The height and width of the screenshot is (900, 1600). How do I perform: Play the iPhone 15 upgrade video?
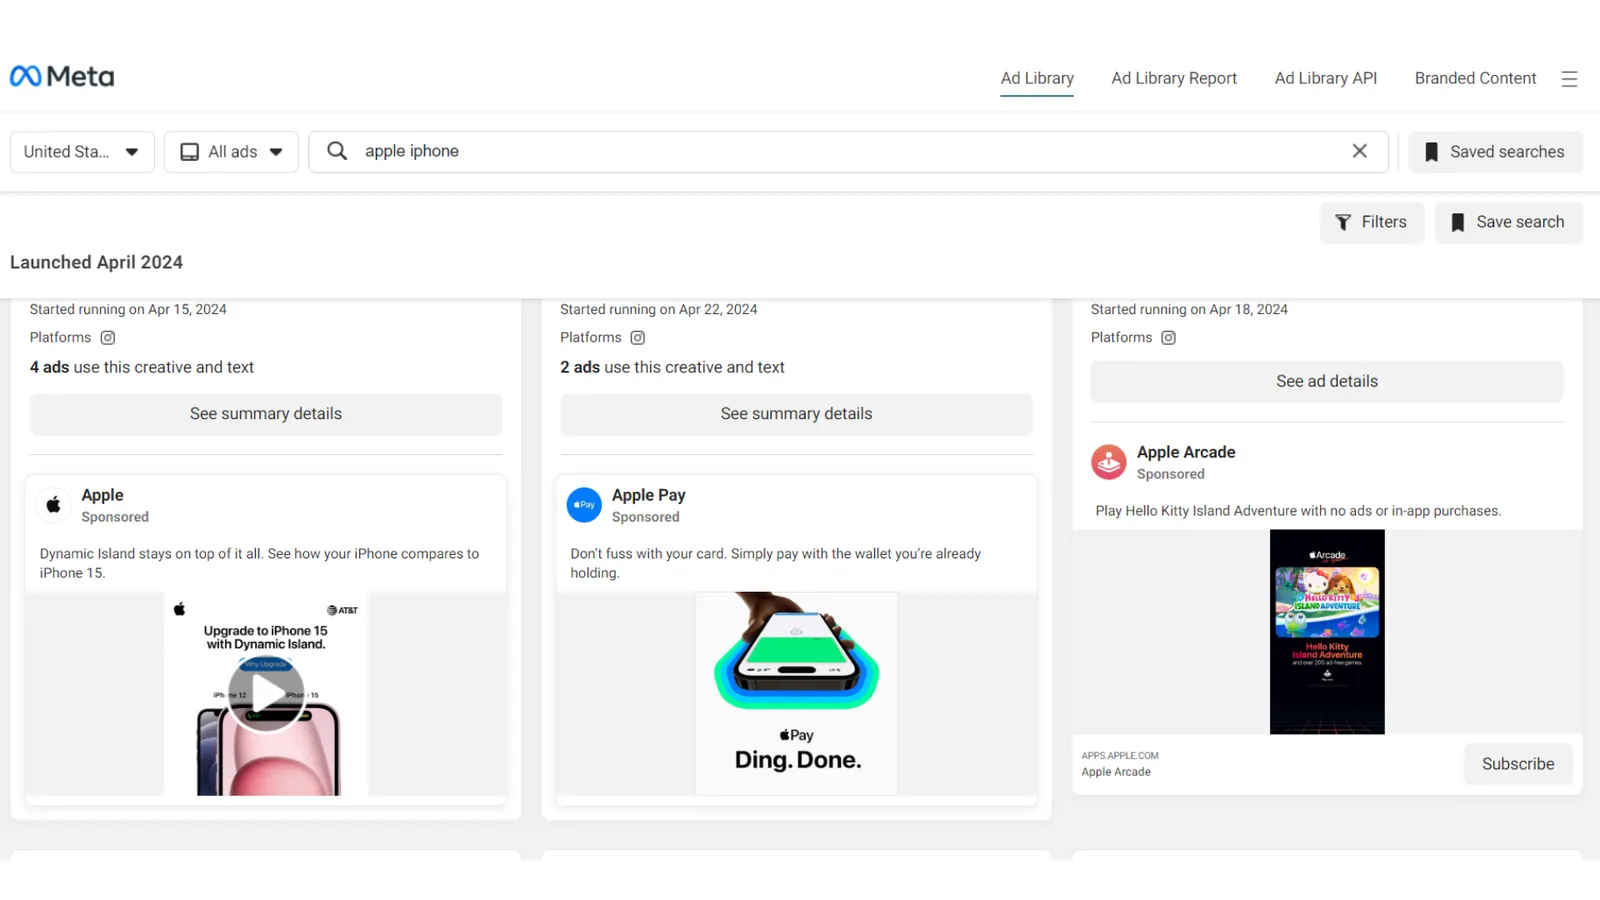pos(266,694)
